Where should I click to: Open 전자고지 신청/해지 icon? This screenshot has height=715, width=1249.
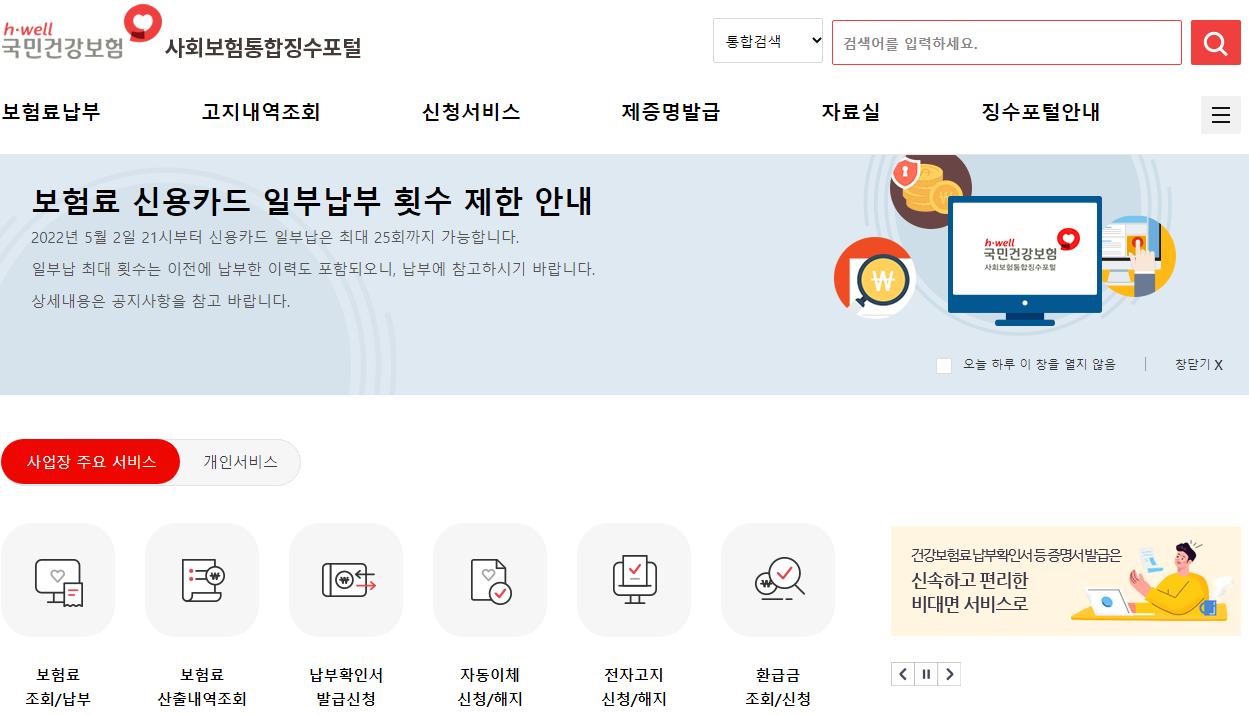pyautogui.click(x=634, y=580)
